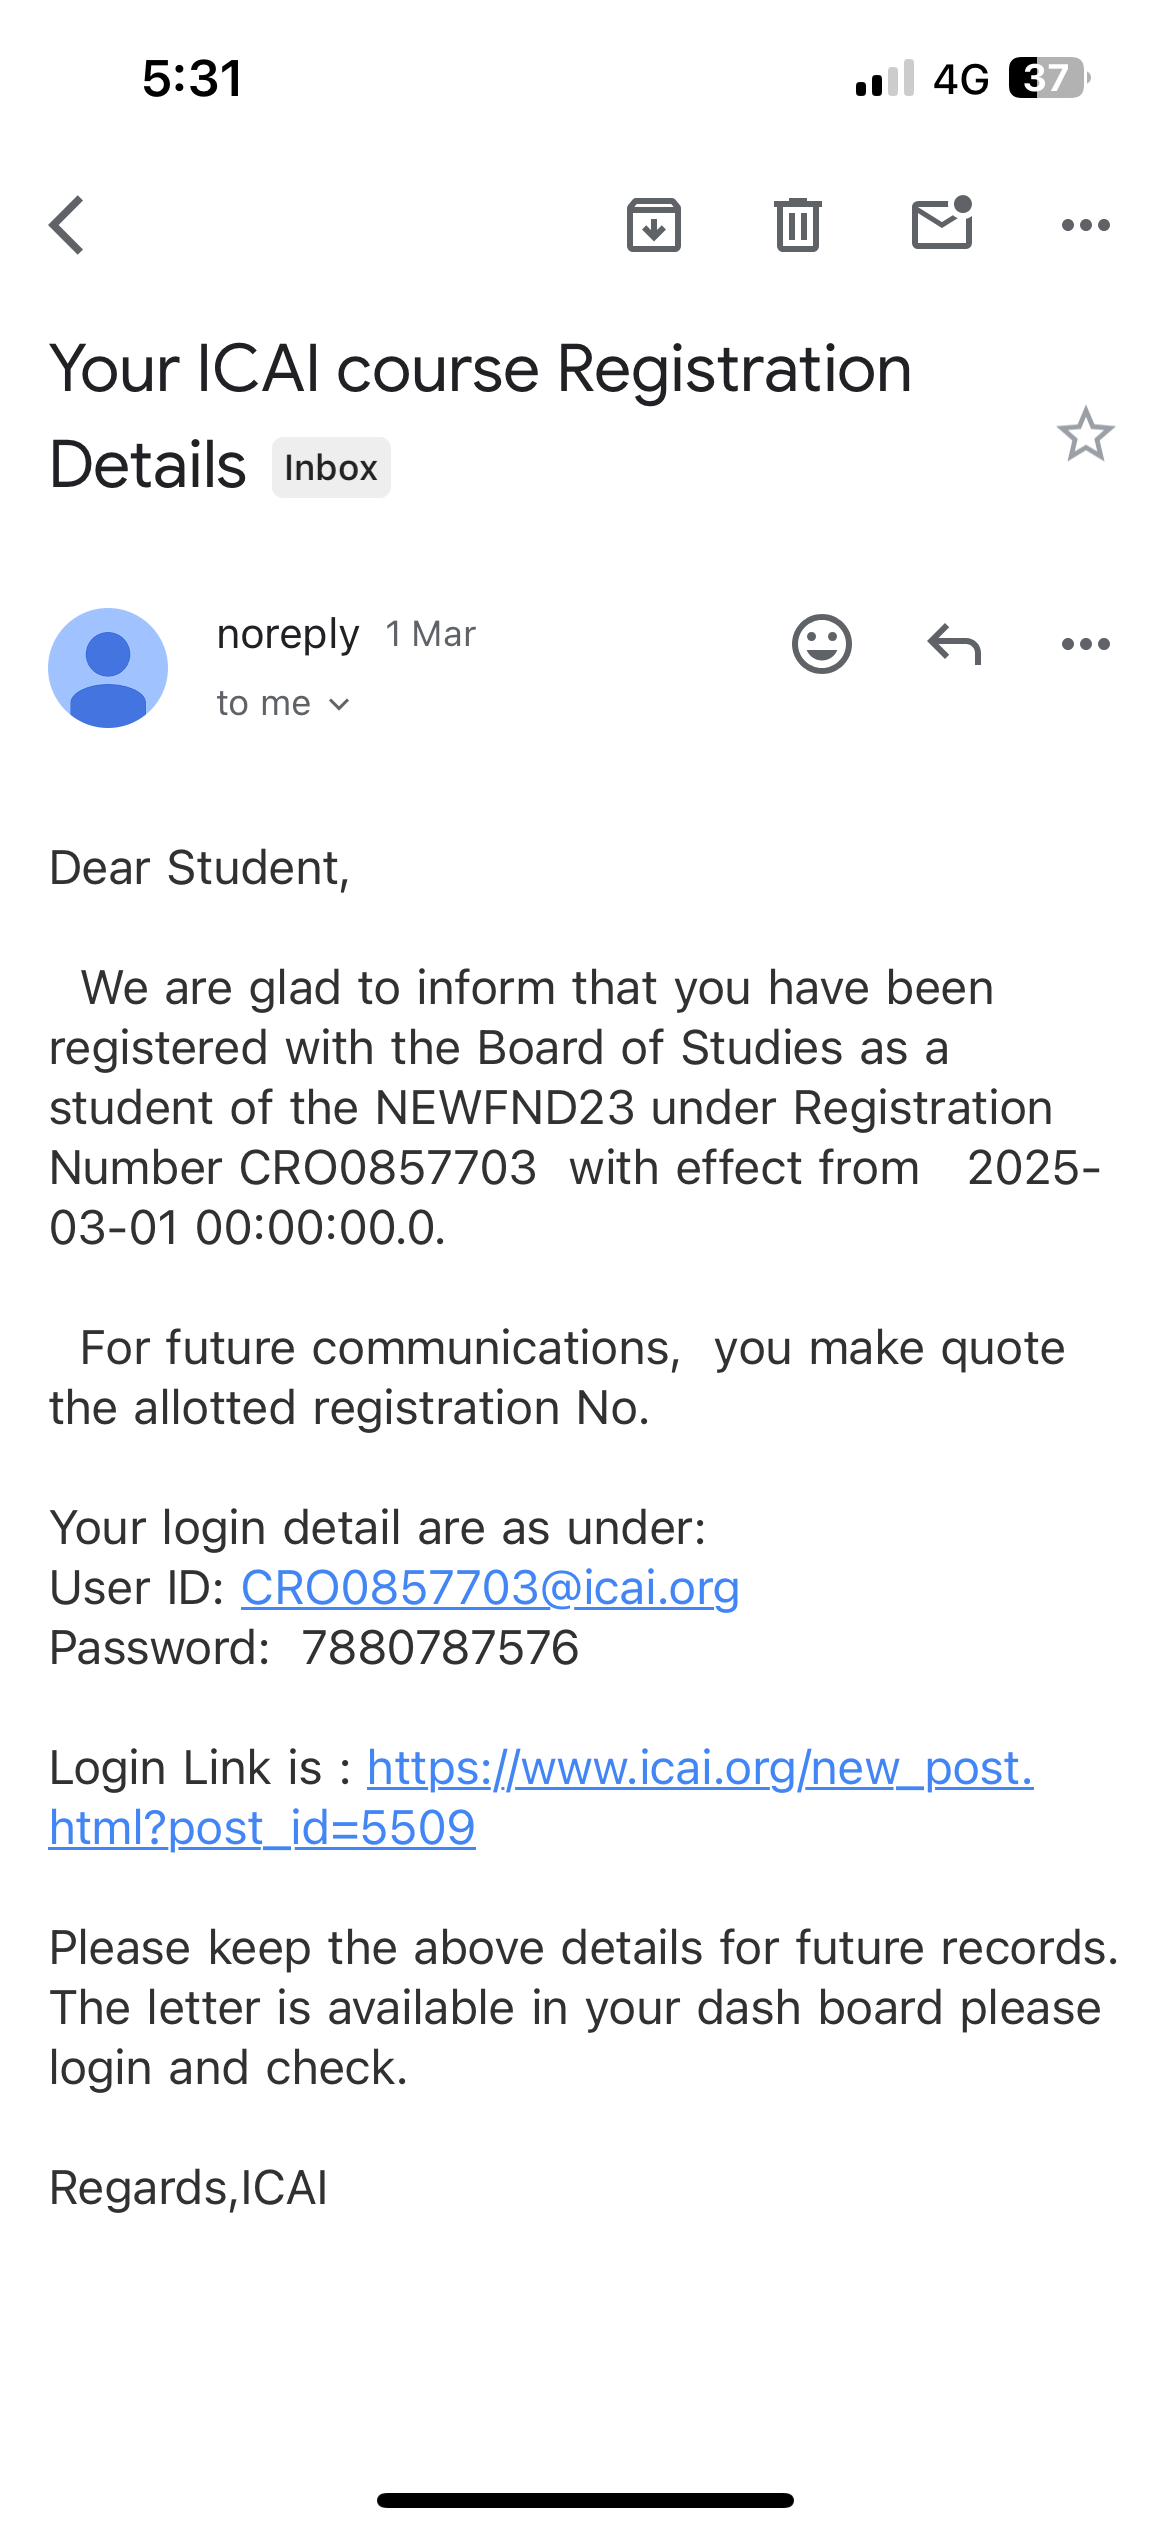Tap the password number 7880787576
Image resolution: width=1170 pixels, height=2532 pixels.
440,1648
